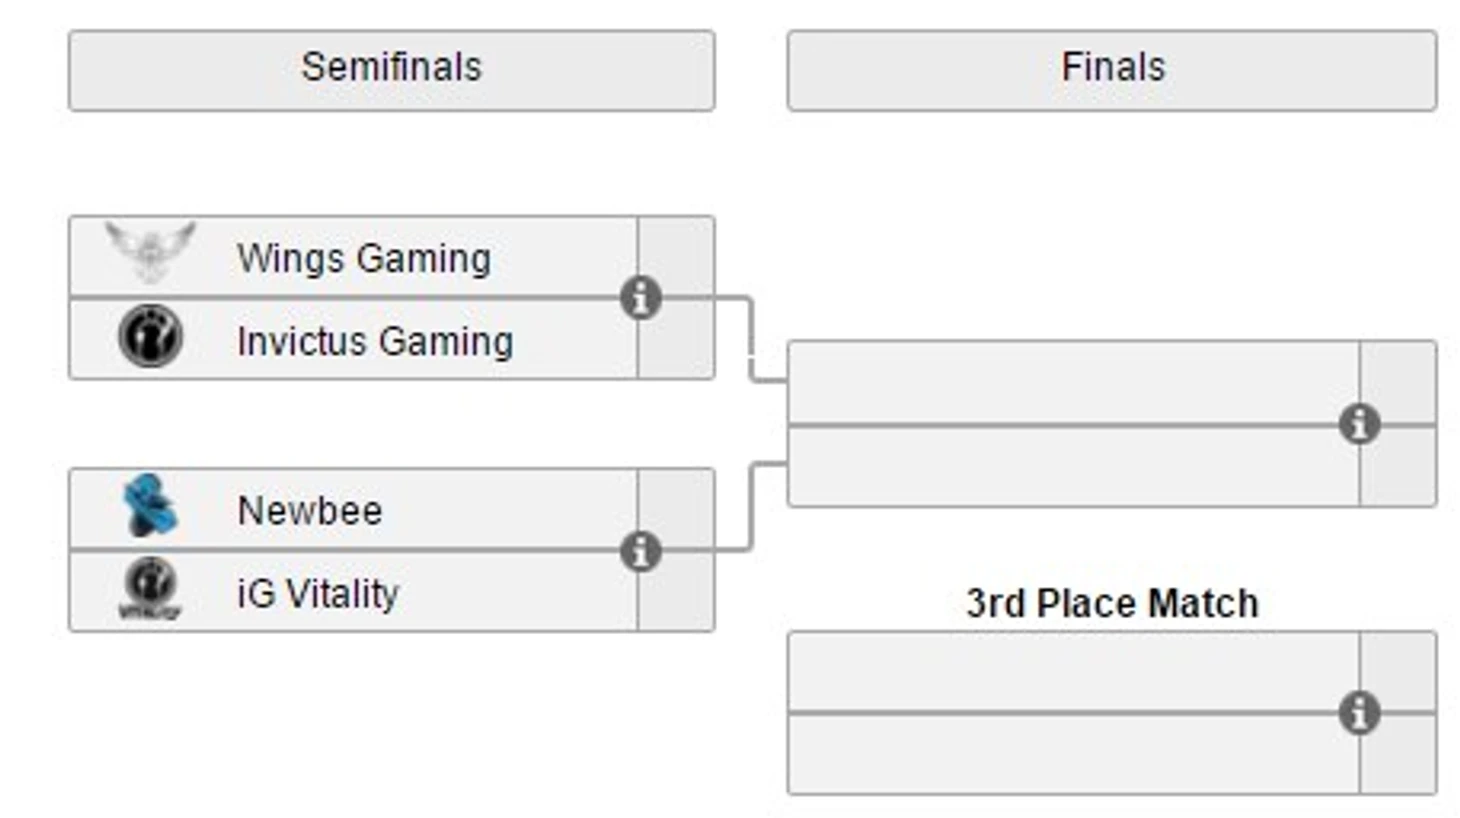The height and width of the screenshot is (818, 1460).
Task: Open info for Newbee vs iG Vitality match
Action: point(640,551)
